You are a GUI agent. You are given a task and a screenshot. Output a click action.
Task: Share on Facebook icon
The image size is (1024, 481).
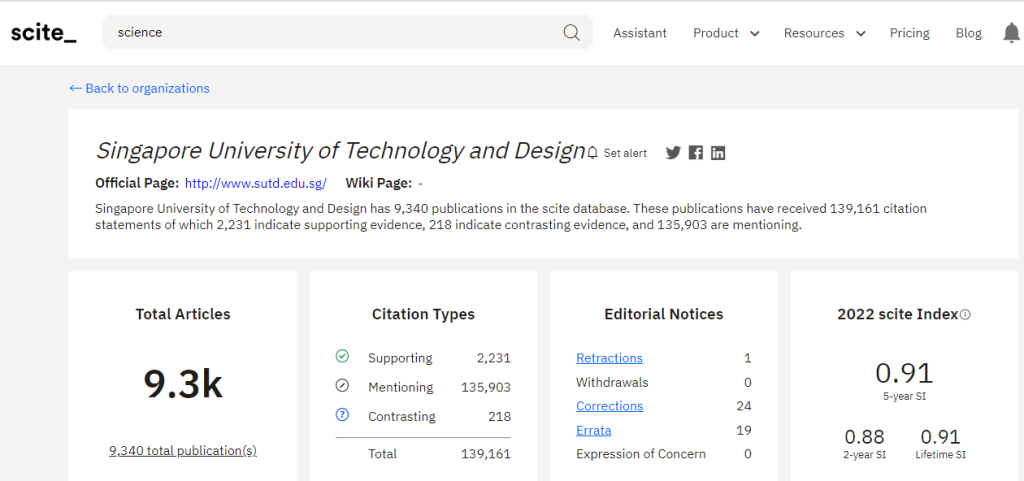[x=696, y=153]
